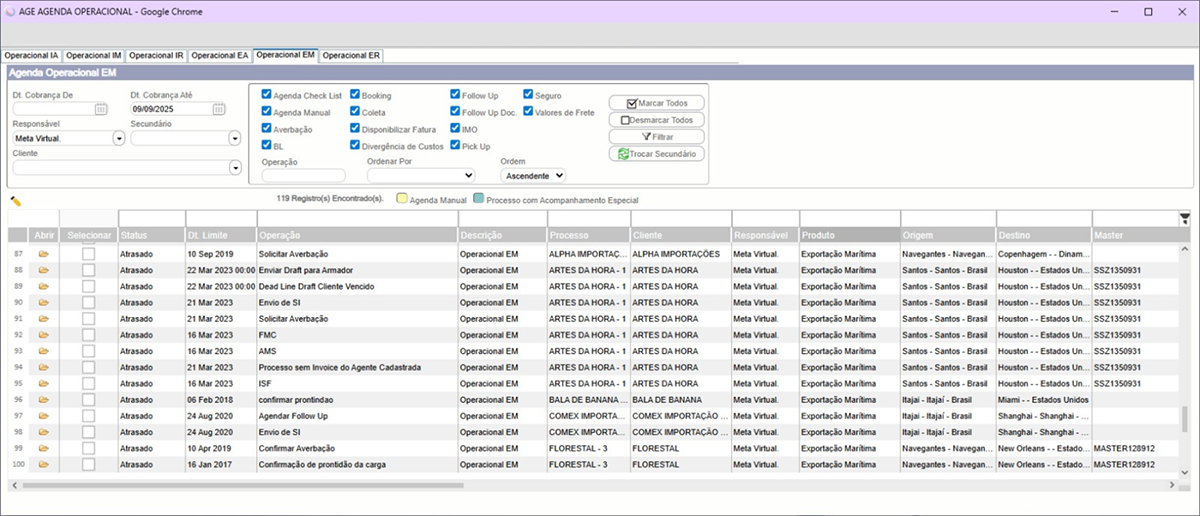
Task: Click the yellow Agenda Manual legend swatch
Action: pos(402,199)
